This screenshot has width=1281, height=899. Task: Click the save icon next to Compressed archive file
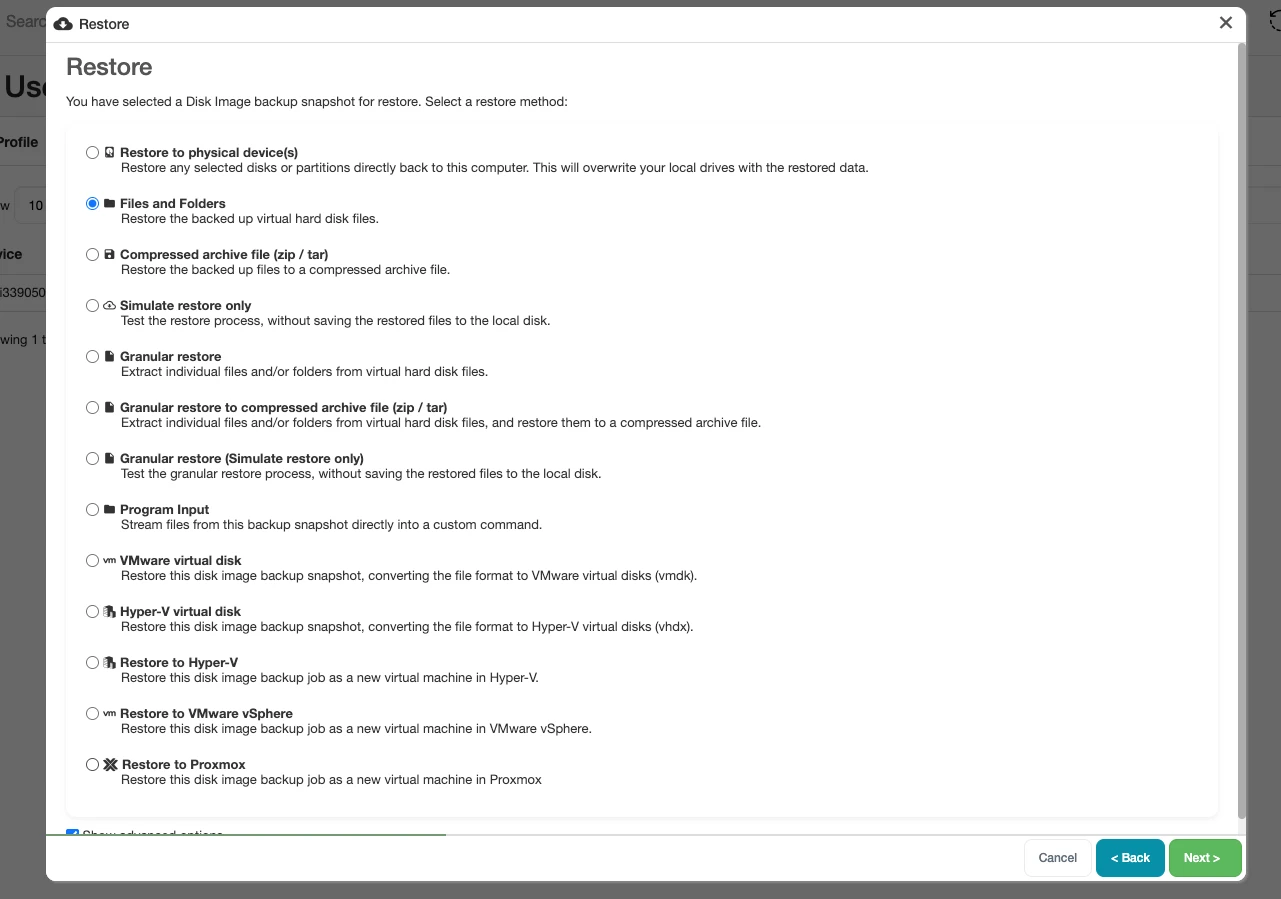[109, 254]
